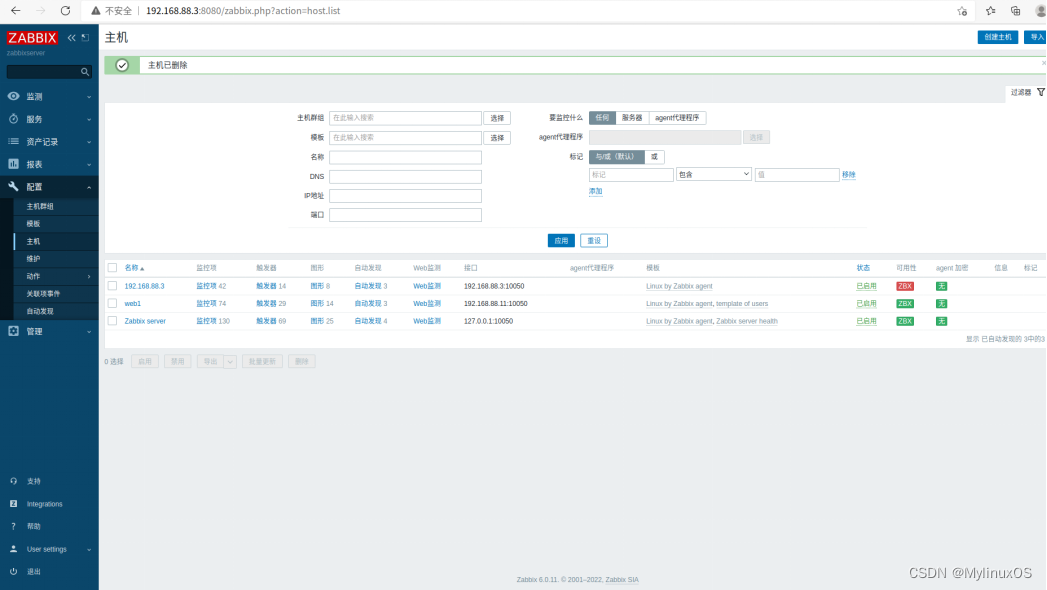Click the not-secure warning triangle icon

[95, 11]
